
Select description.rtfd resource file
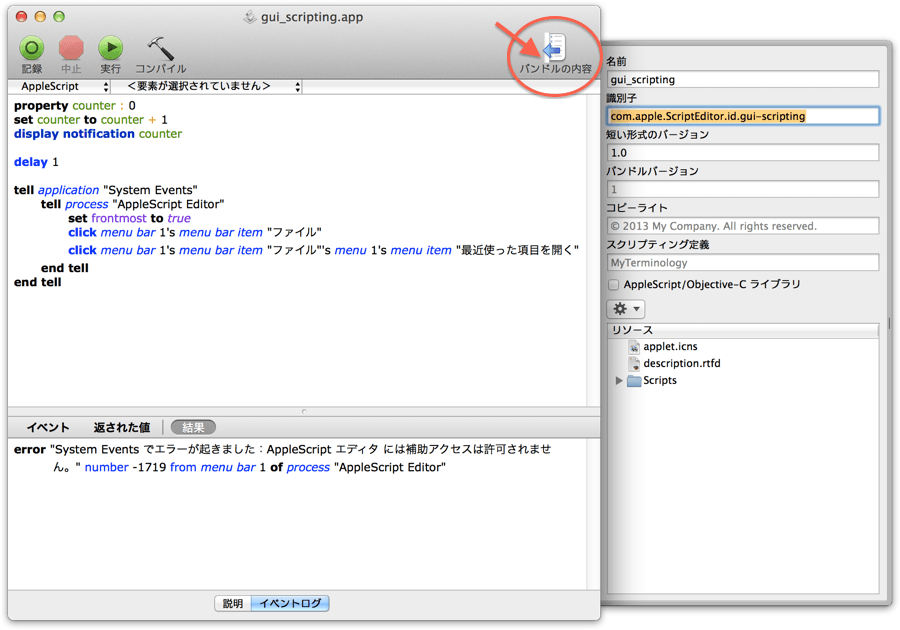[681, 363]
